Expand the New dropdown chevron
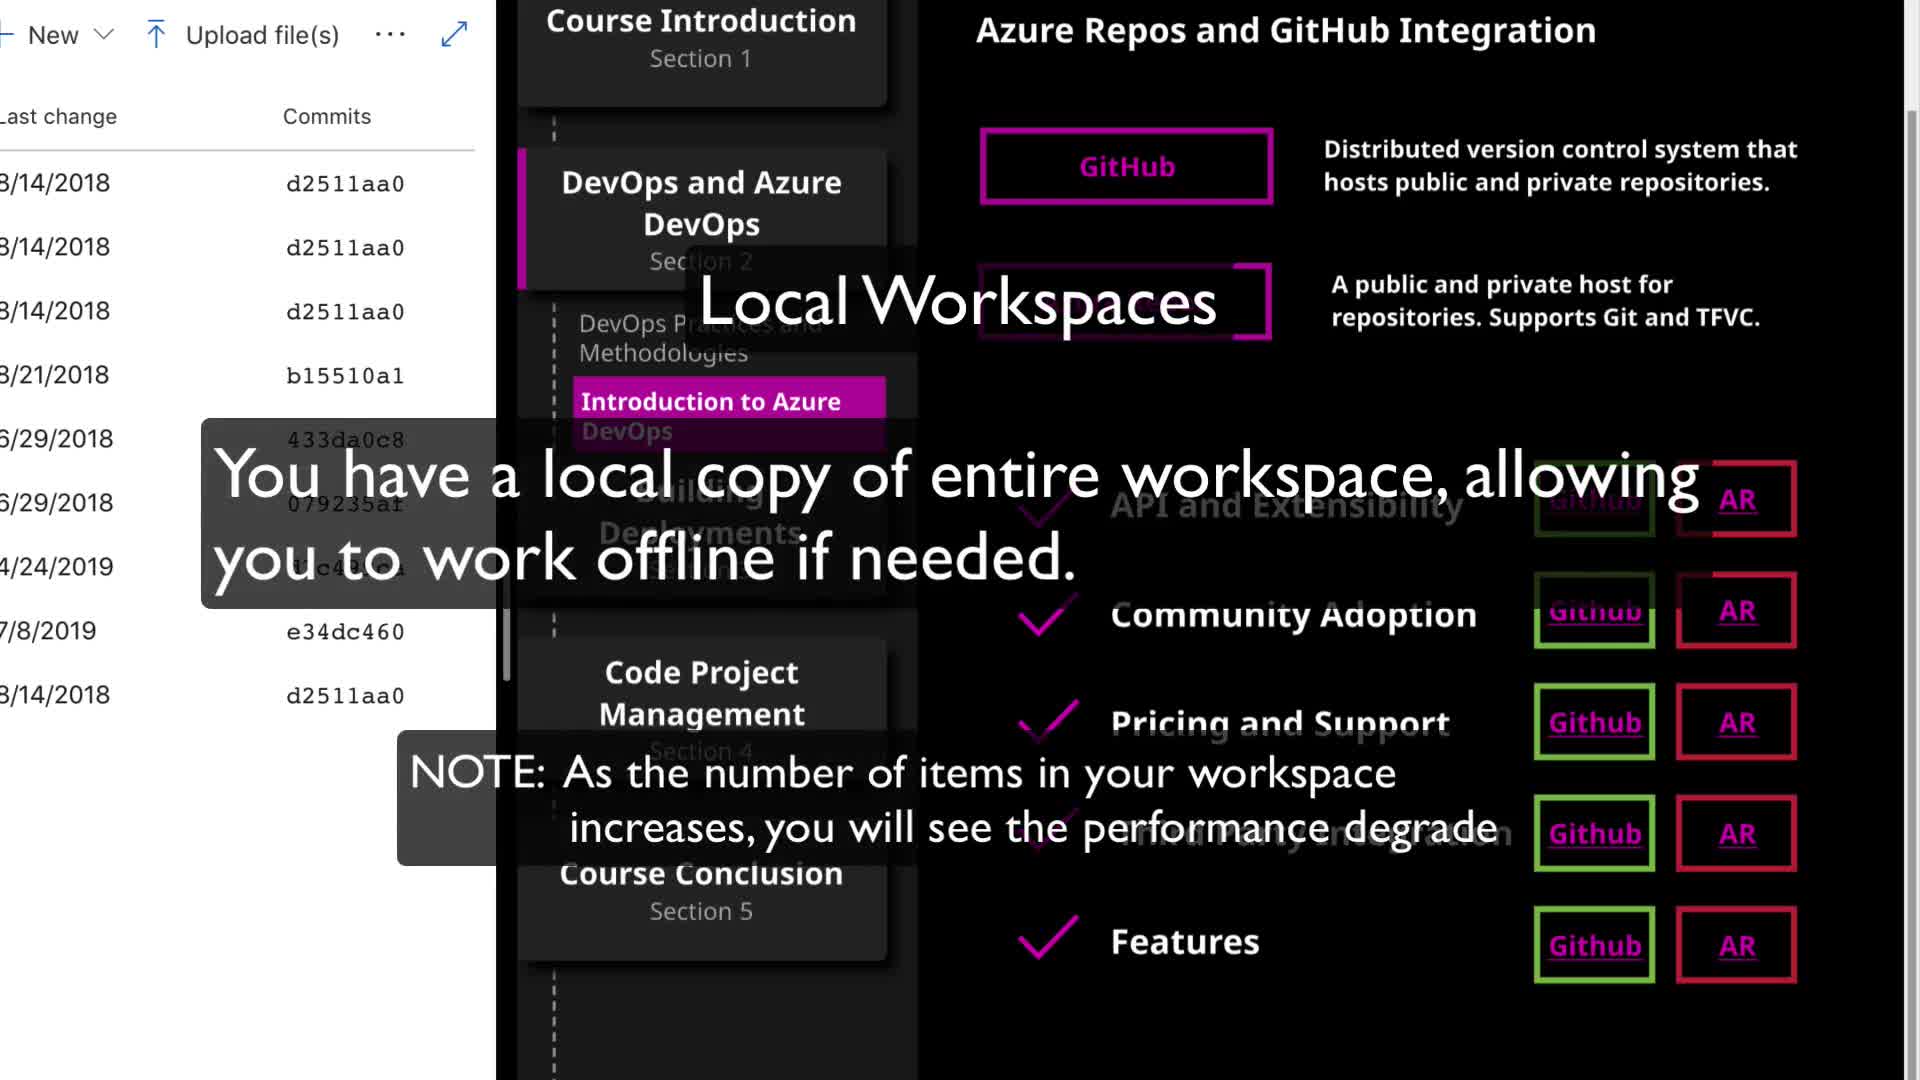The height and width of the screenshot is (1080, 1920). (x=103, y=35)
